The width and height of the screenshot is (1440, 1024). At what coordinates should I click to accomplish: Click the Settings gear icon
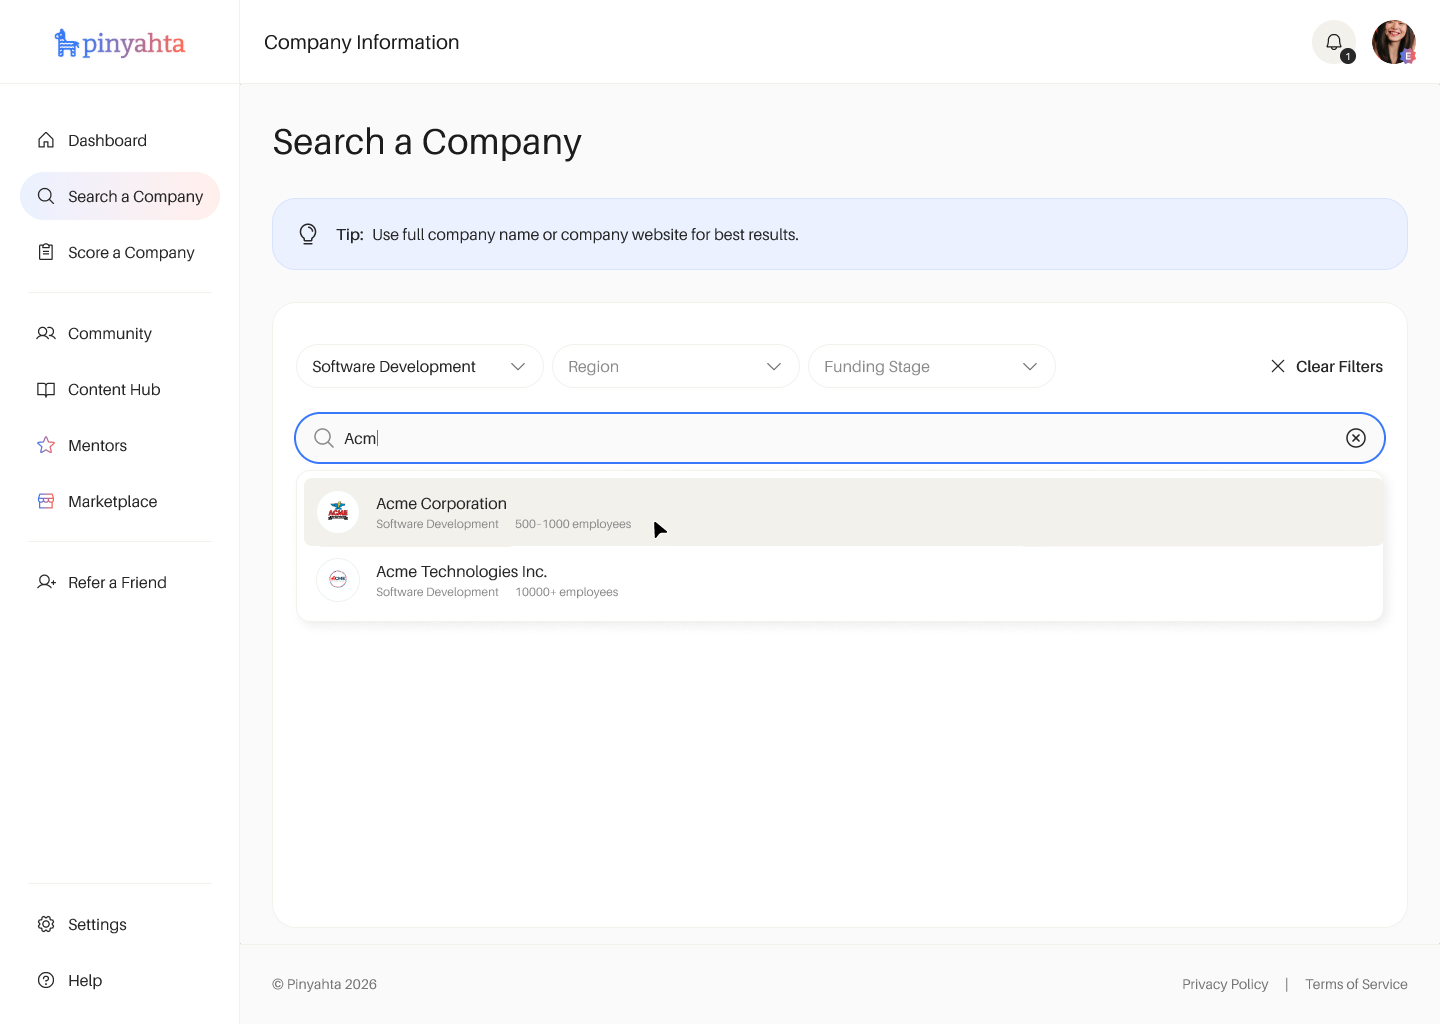(x=46, y=924)
